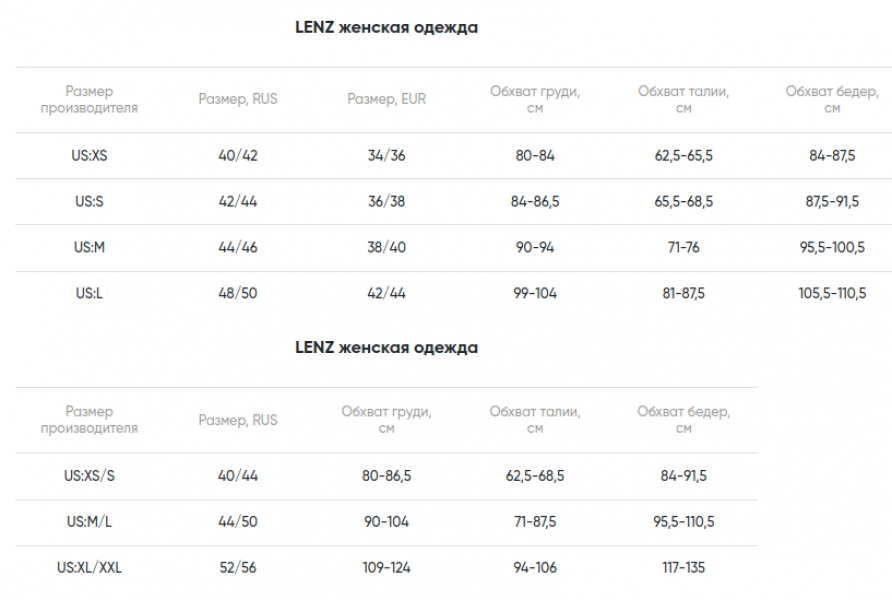Click the 40/42 Russian size value

click(238, 156)
